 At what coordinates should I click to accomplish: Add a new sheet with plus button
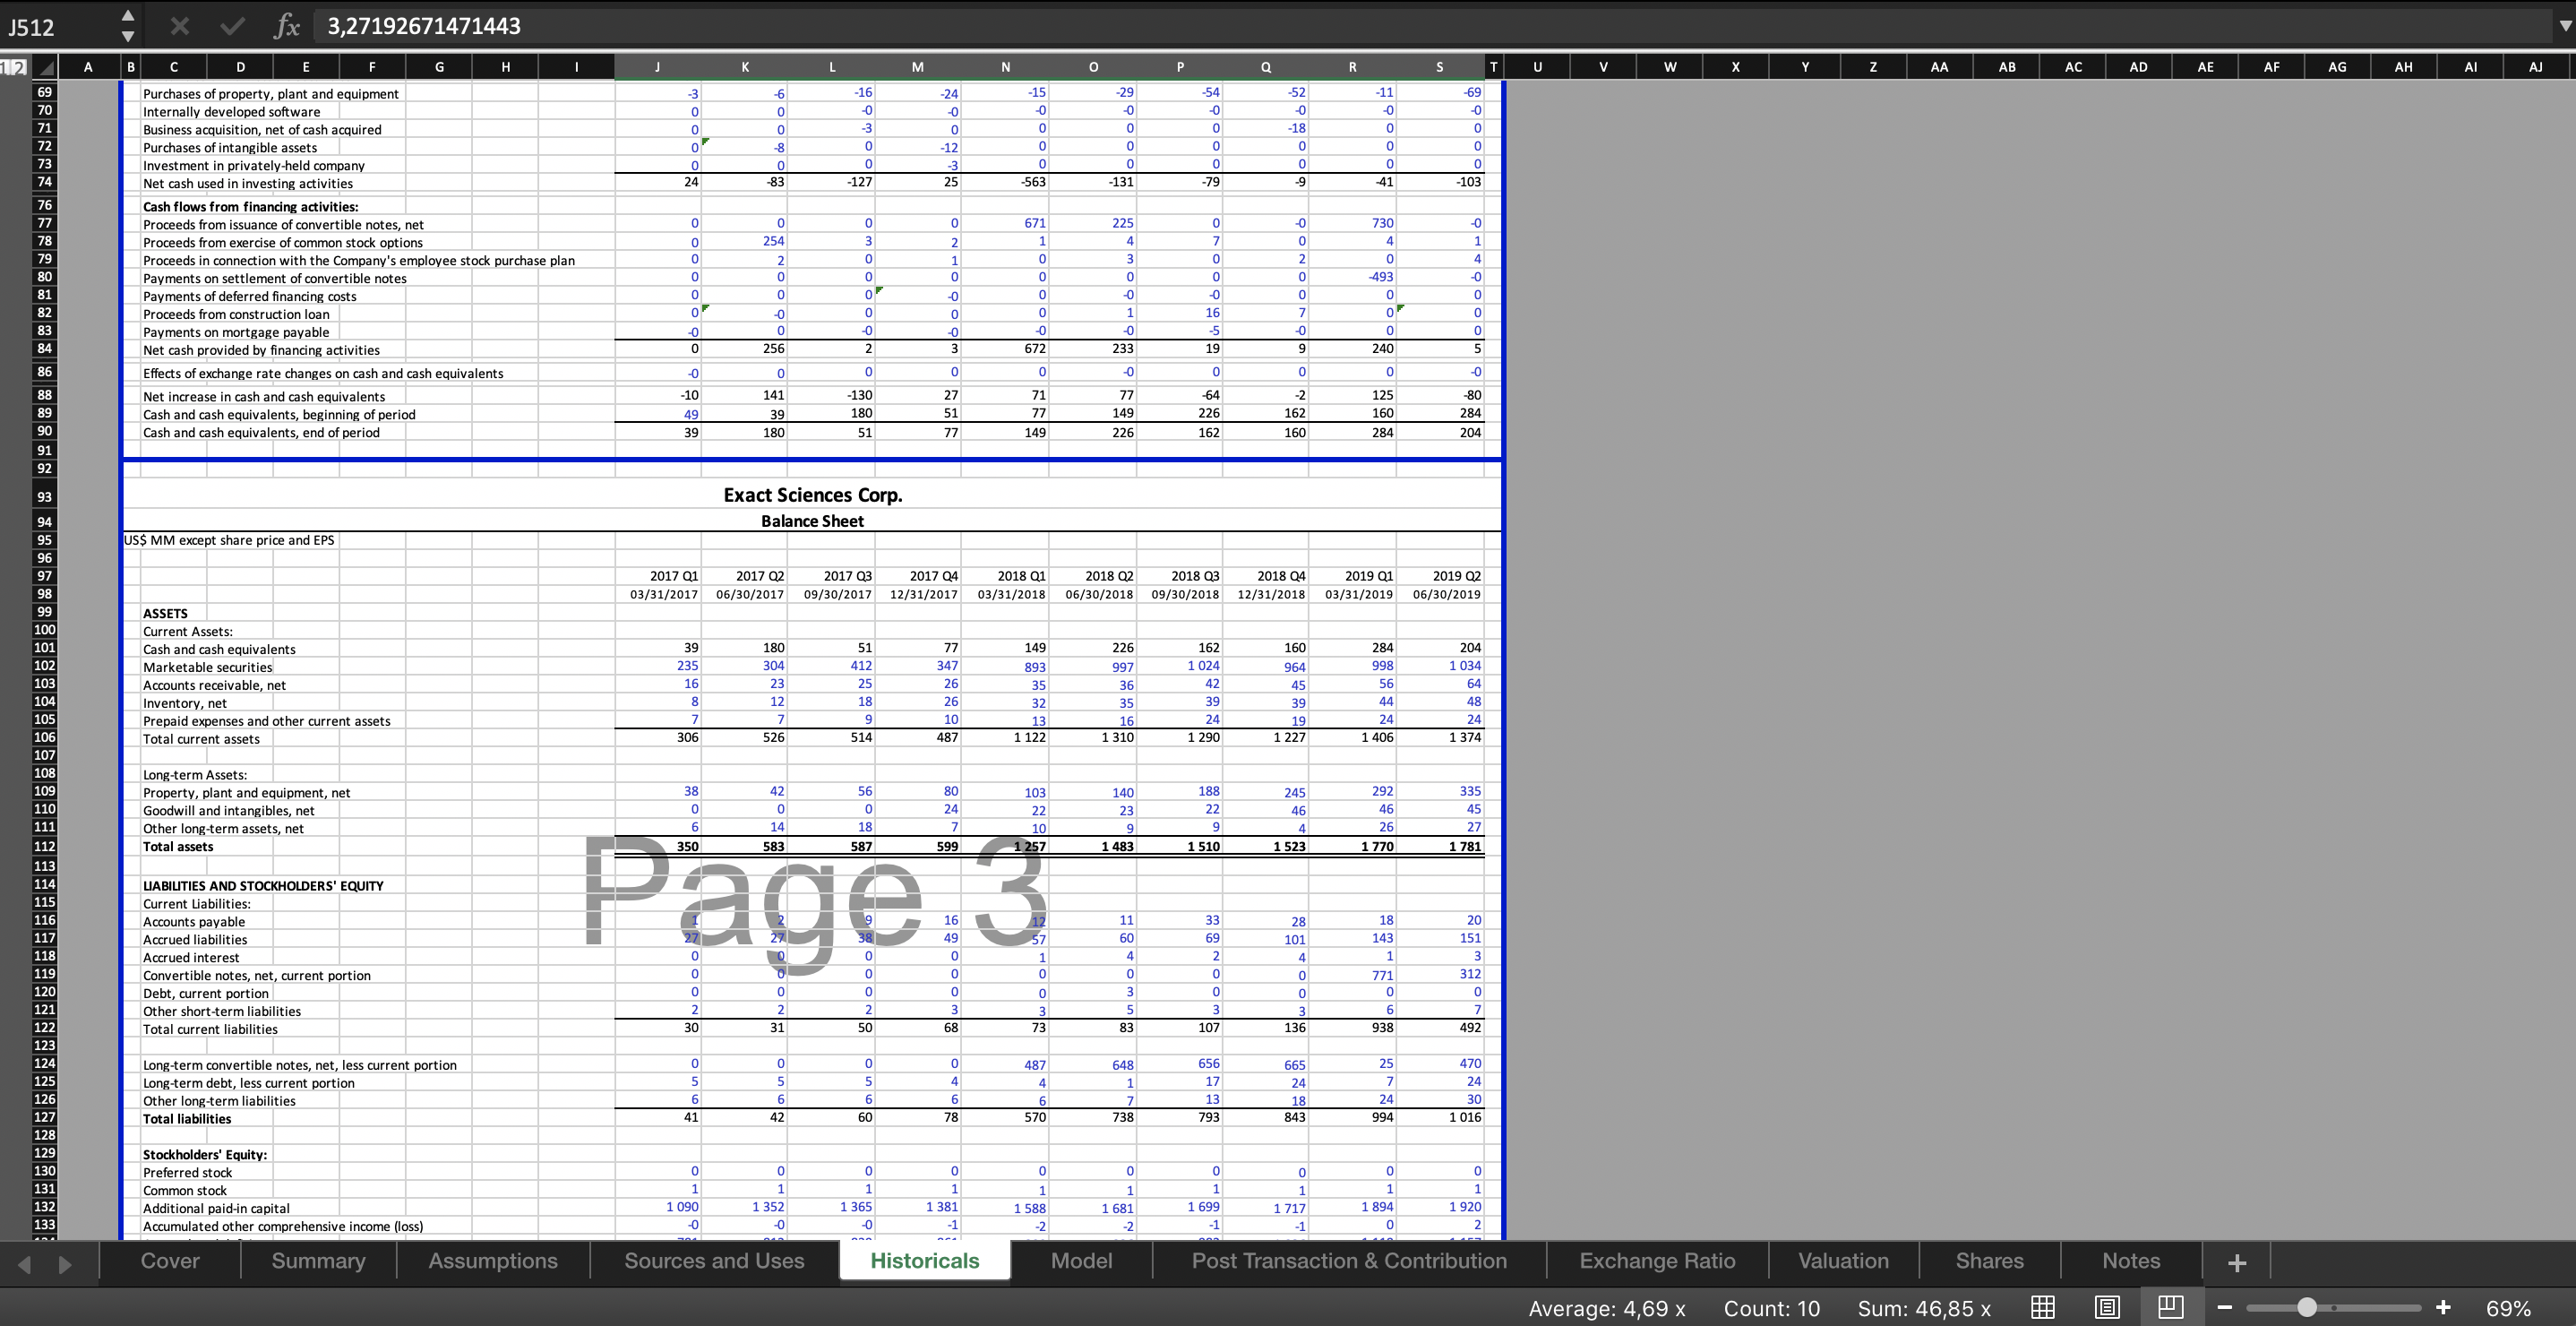coord(2237,1262)
